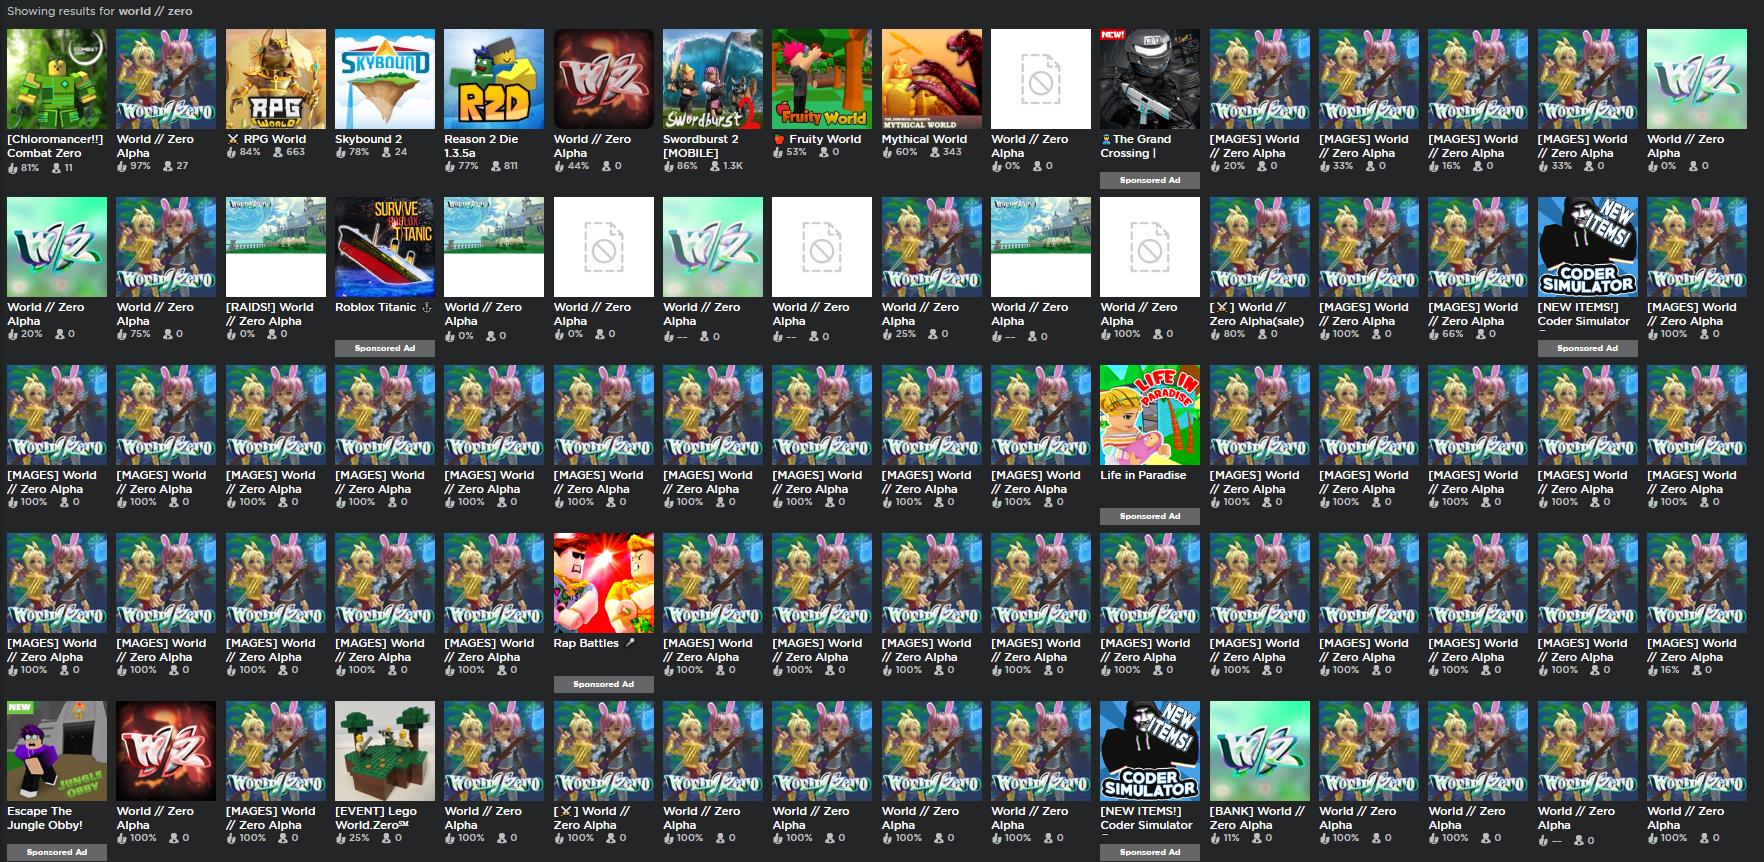The image size is (1764, 862).
Task: Open the '[BANK] World // Zero Alpha' title
Action: 1257,818
